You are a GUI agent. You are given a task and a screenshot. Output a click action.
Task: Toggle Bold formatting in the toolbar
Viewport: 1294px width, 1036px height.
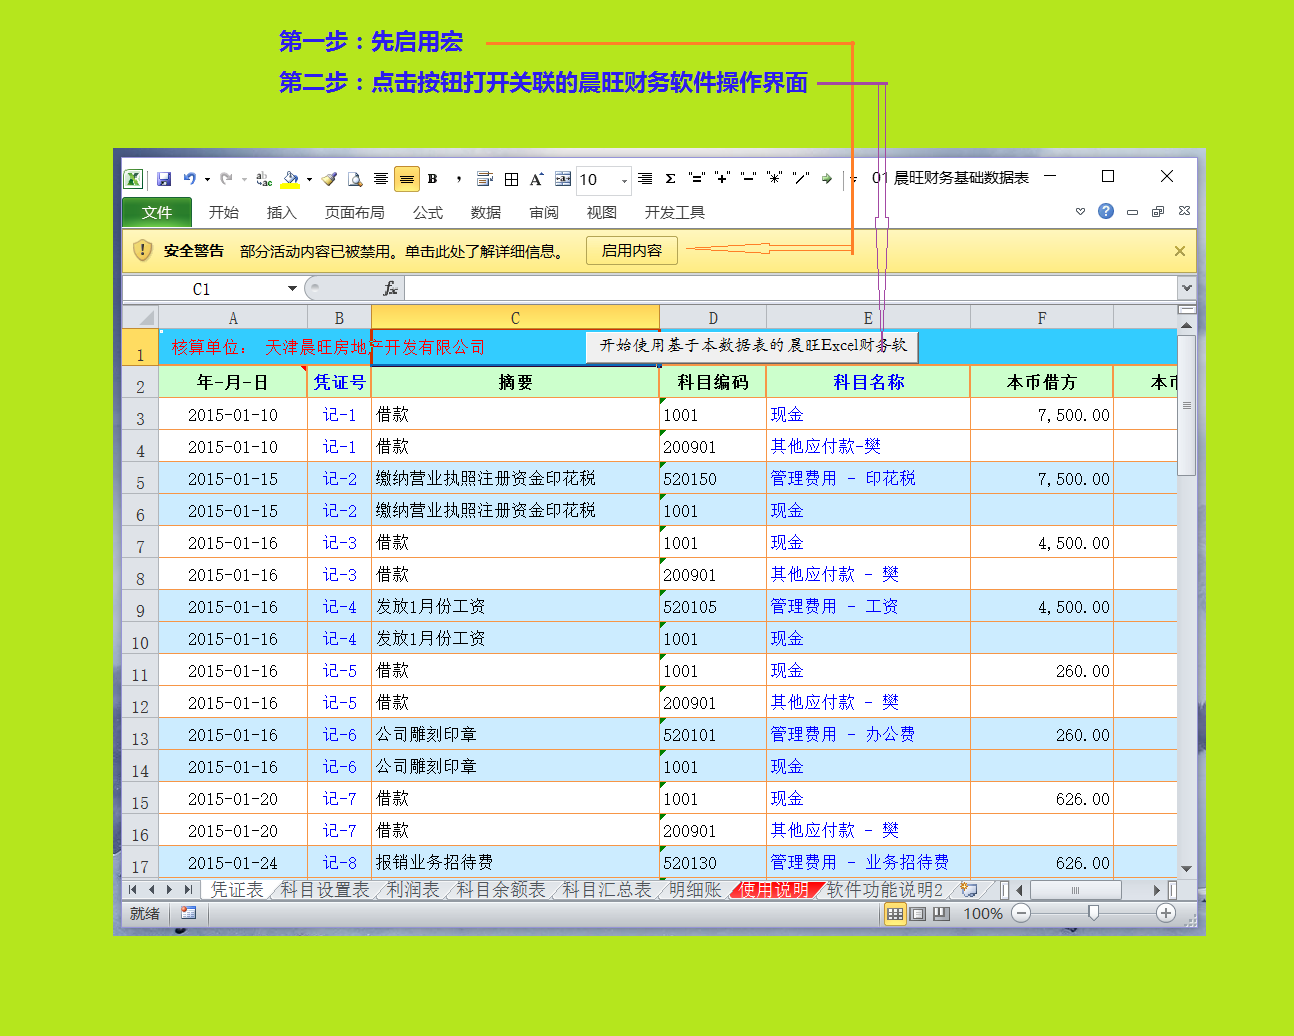click(x=432, y=179)
